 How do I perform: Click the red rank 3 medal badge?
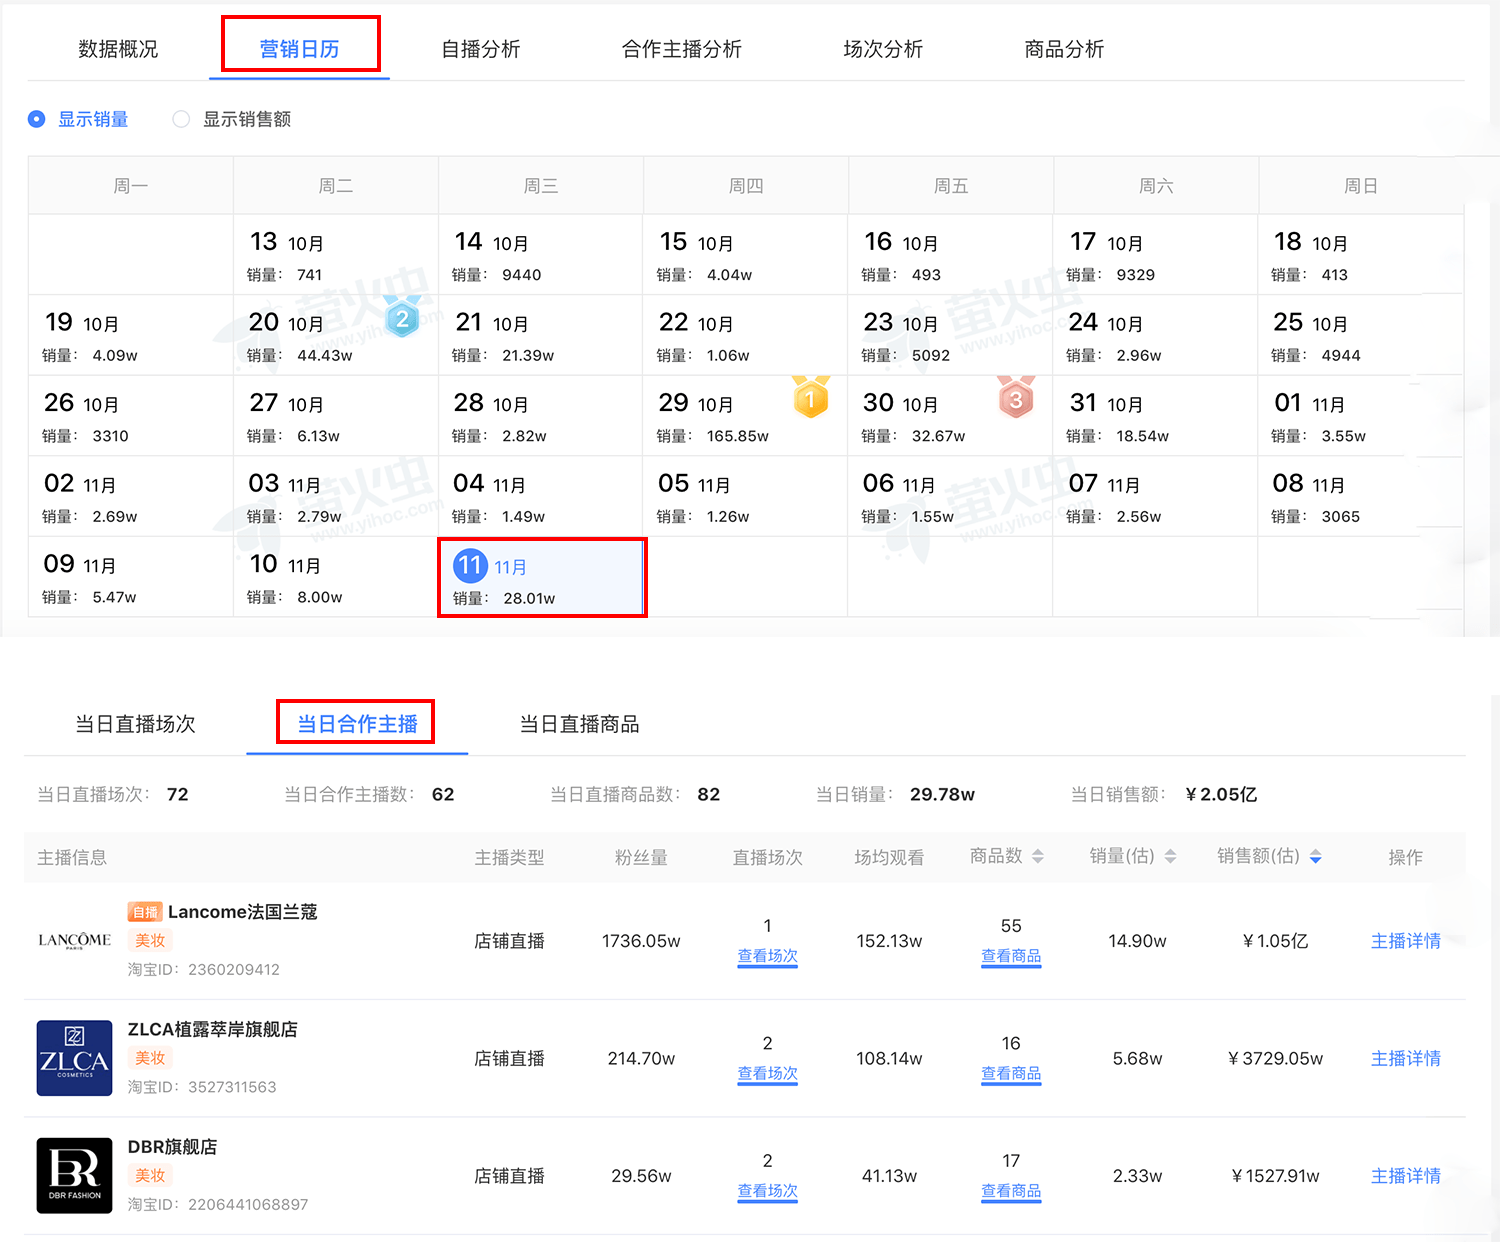click(1016, 397)
